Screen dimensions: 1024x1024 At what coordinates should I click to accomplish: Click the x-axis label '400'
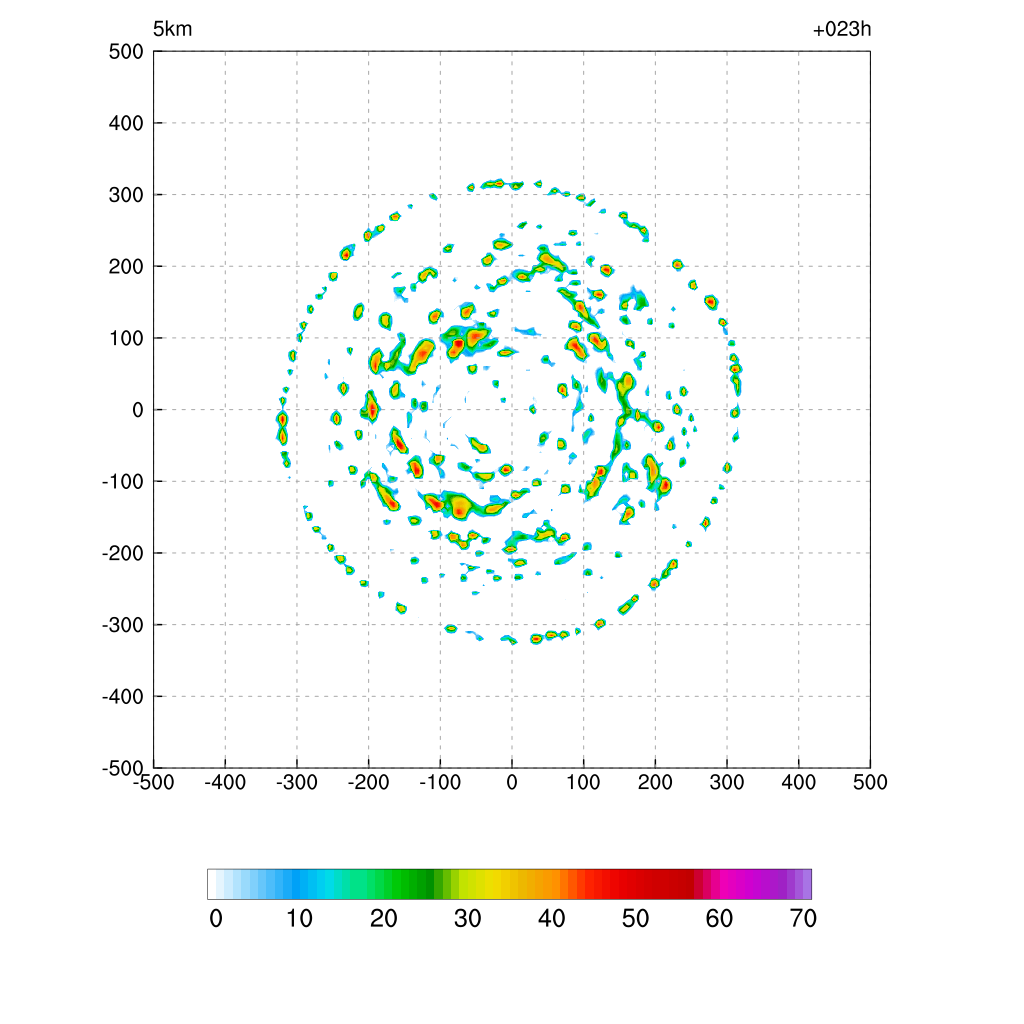[799, 782]
